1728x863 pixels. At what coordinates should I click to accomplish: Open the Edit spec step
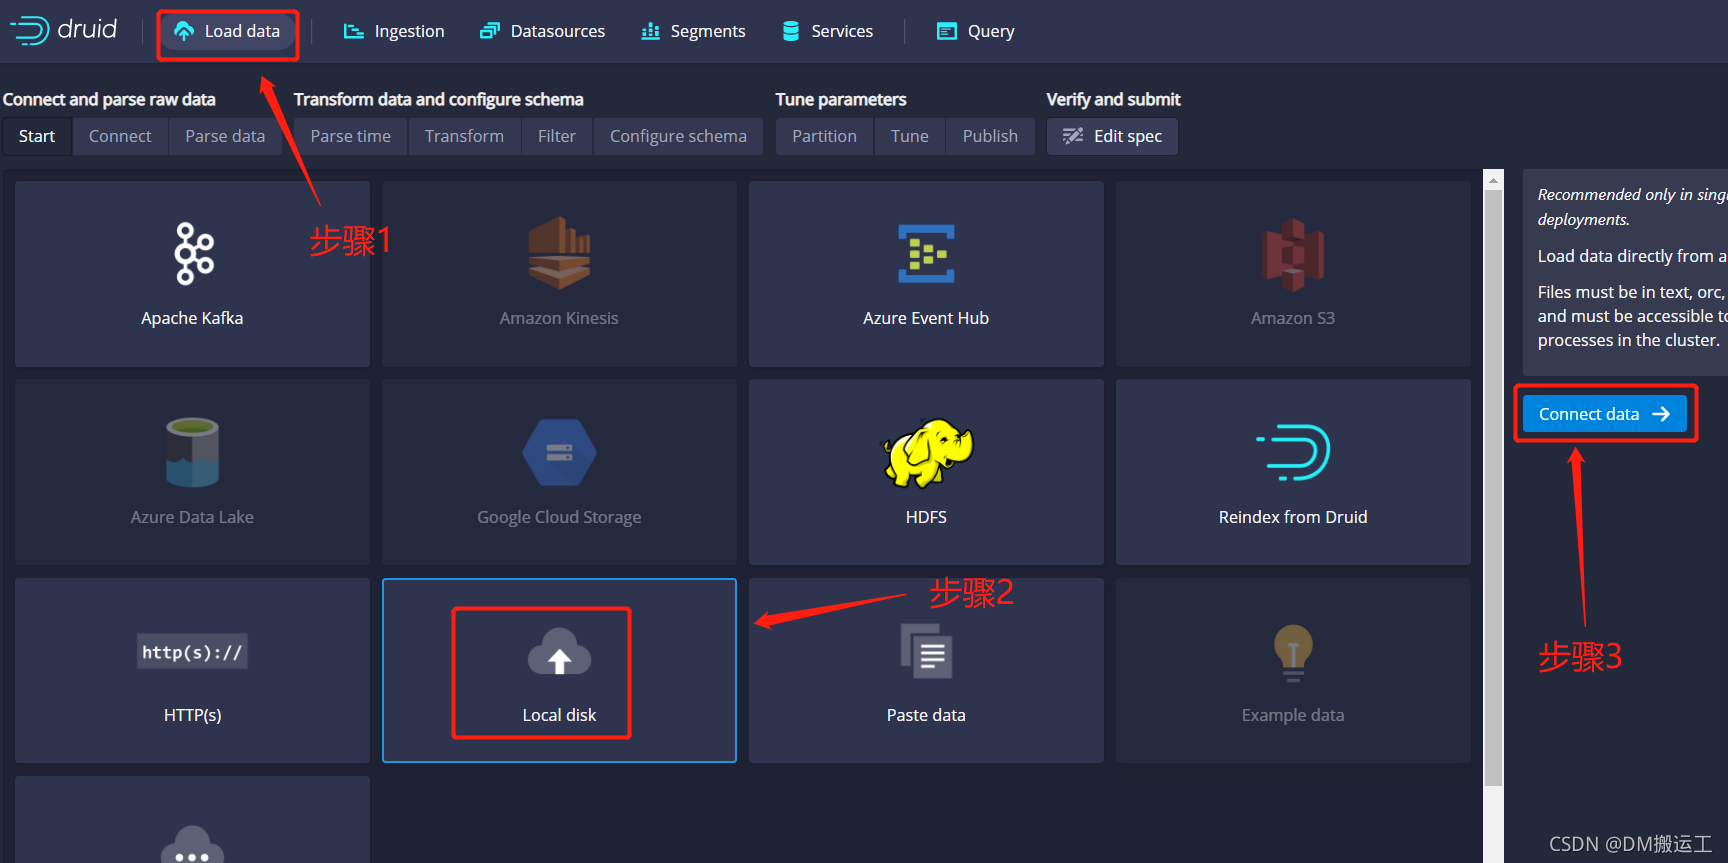click(x=1112, y=136)
